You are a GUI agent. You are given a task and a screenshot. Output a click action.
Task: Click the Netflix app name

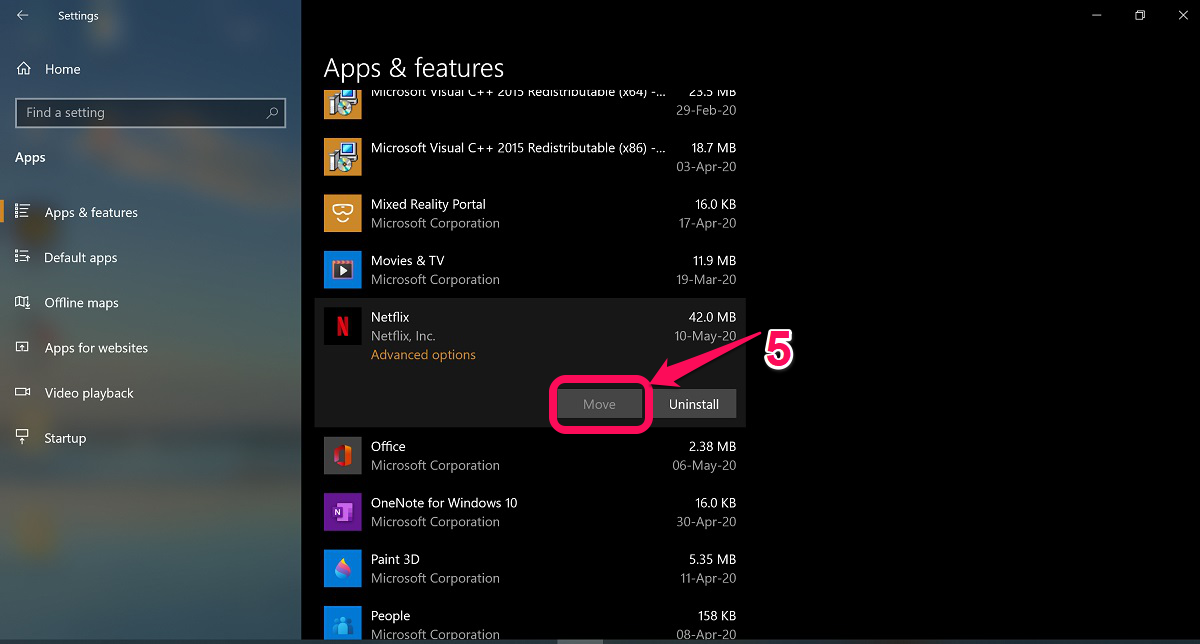pyautogui.click(x=390, y=317)
